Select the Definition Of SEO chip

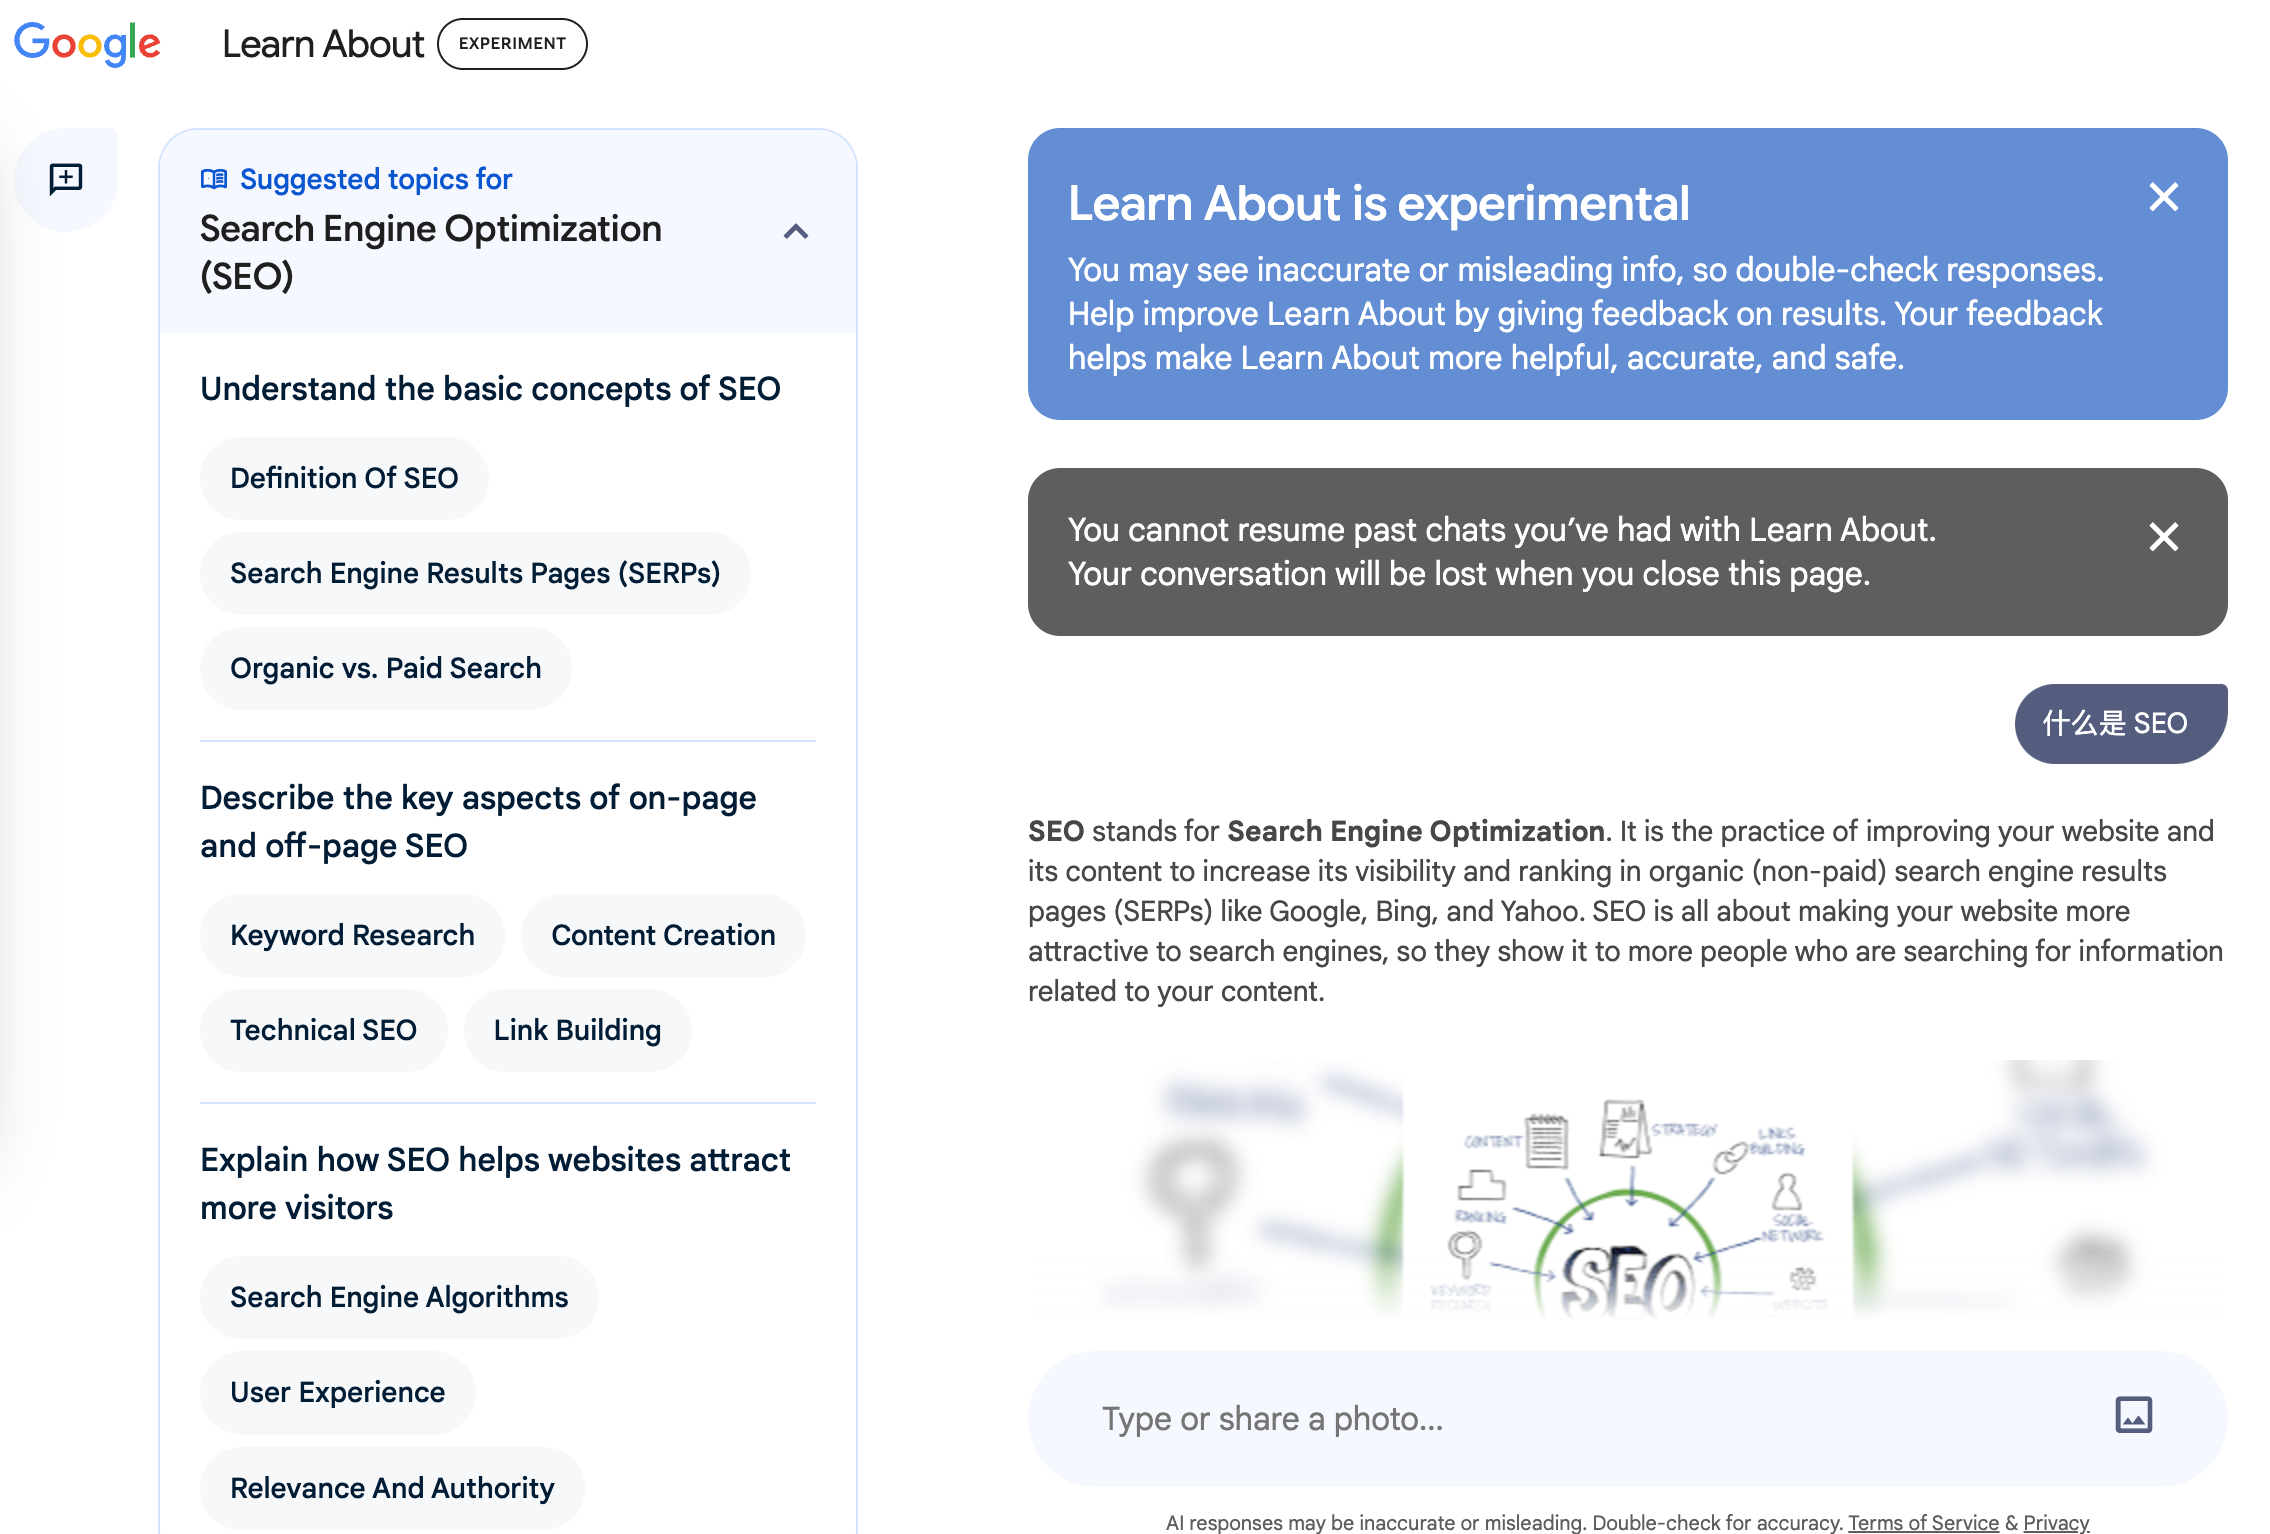(x=344, y=478)
